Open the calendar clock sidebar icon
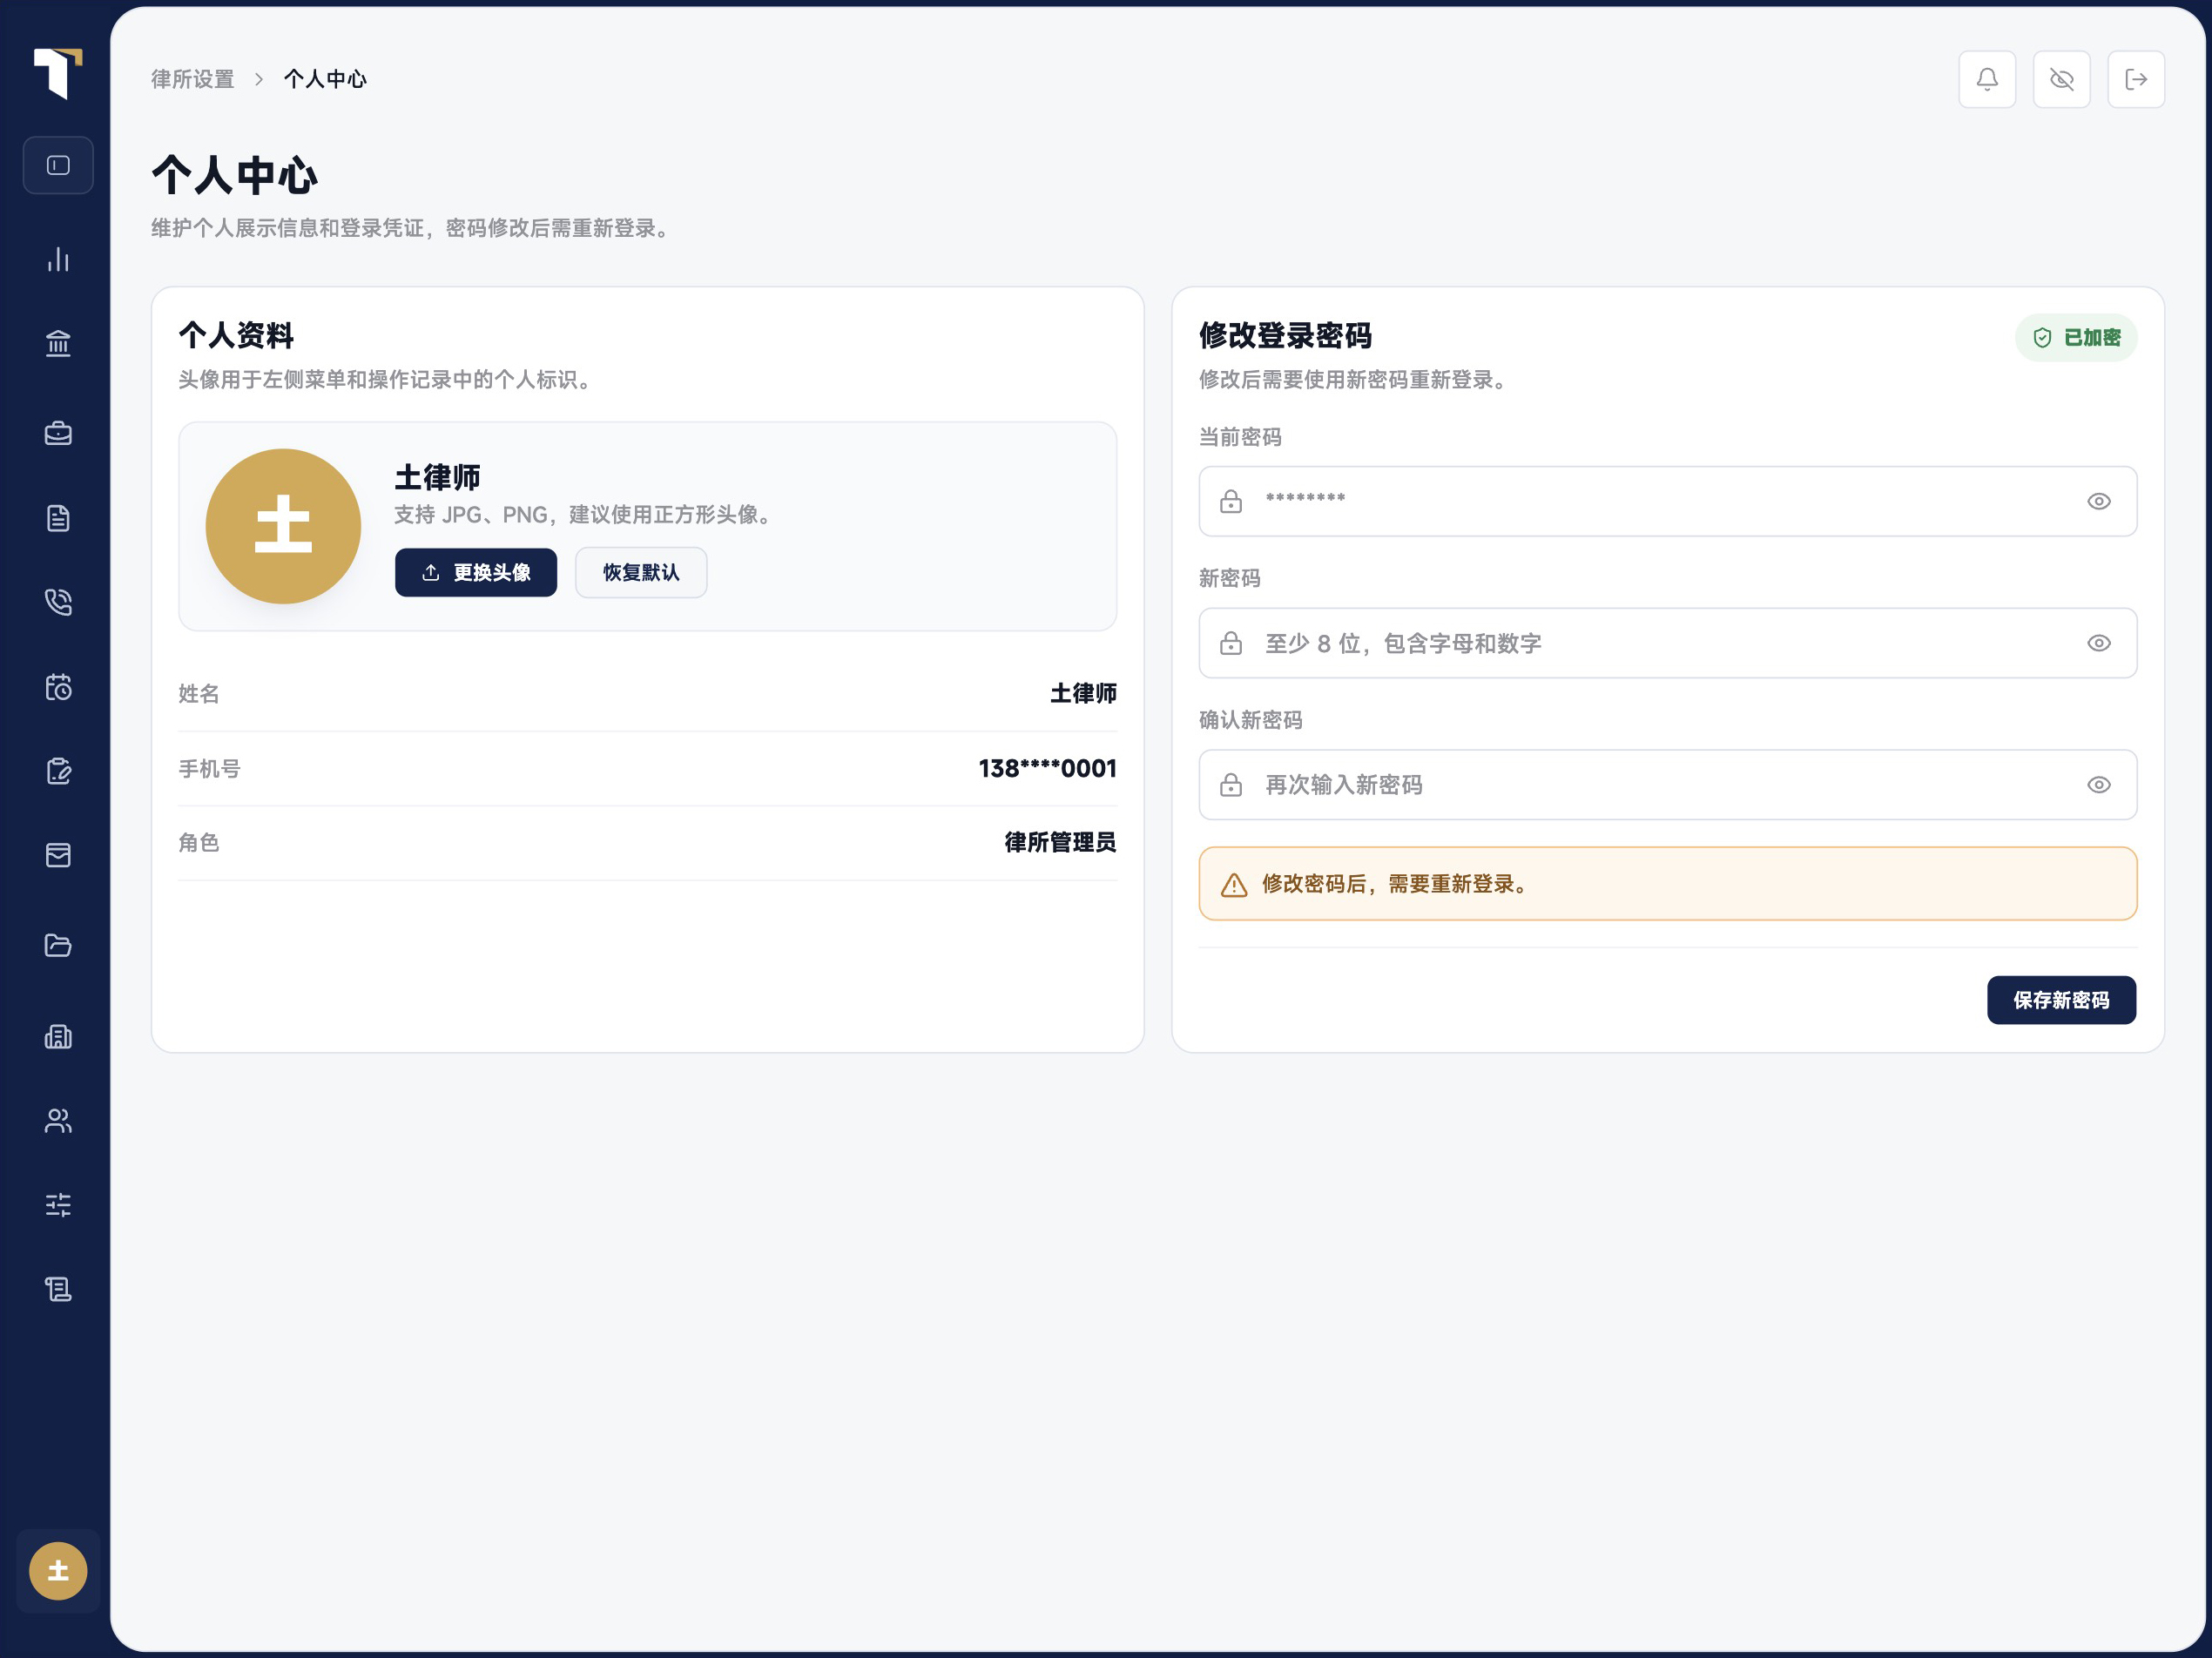The width and height of the screenshot is (2212, 1658). click(58, 688)
